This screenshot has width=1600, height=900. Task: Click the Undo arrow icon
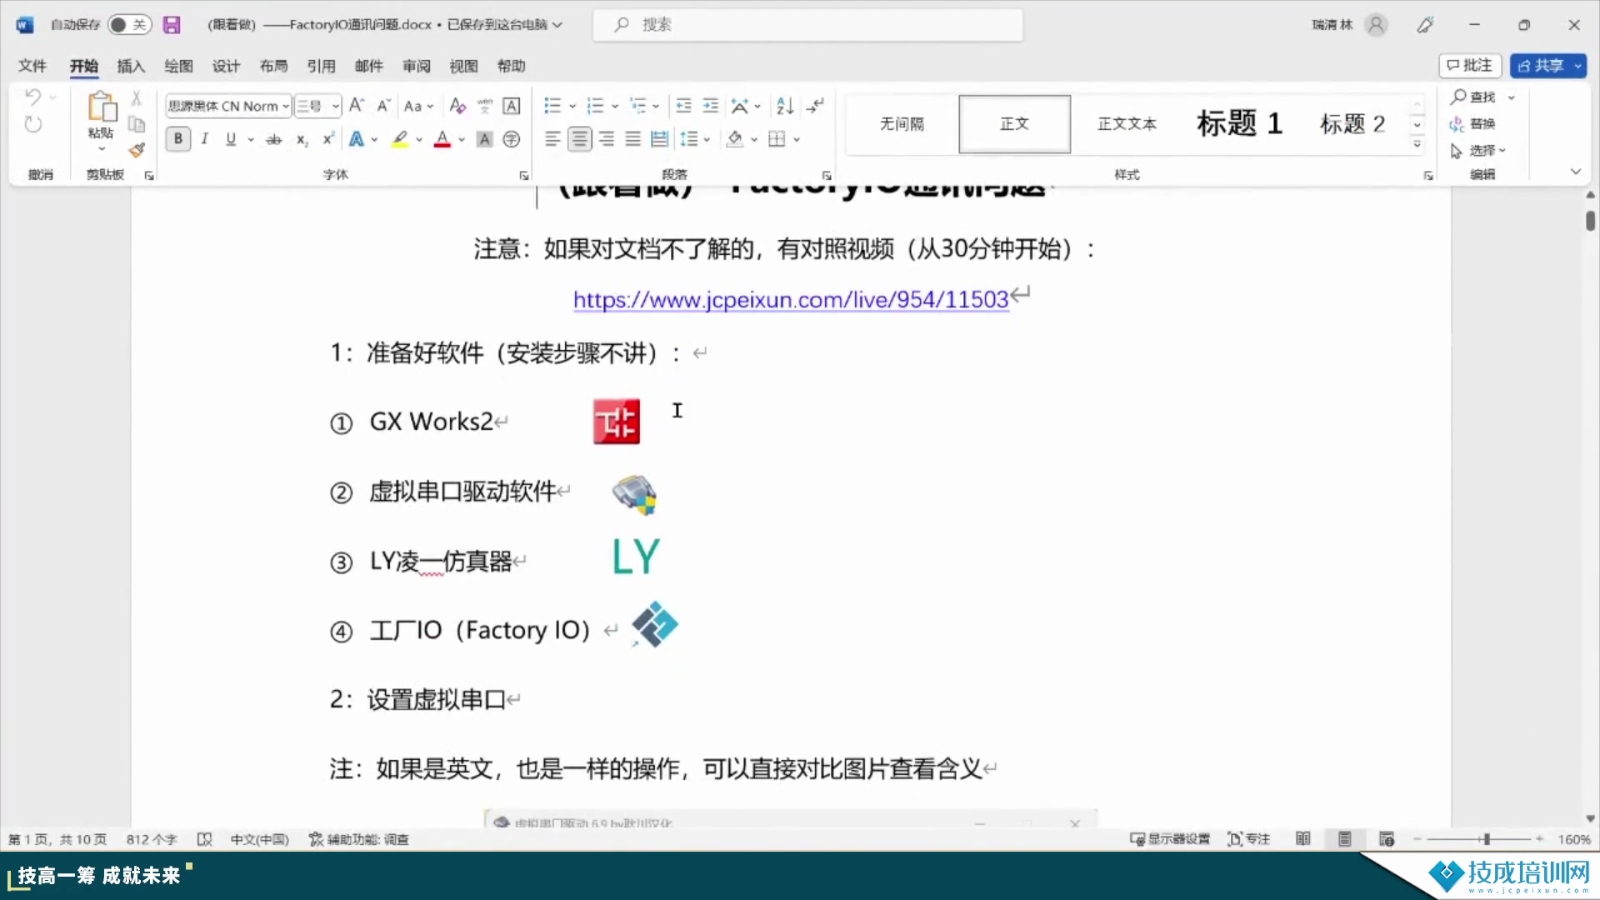(33, 98)
